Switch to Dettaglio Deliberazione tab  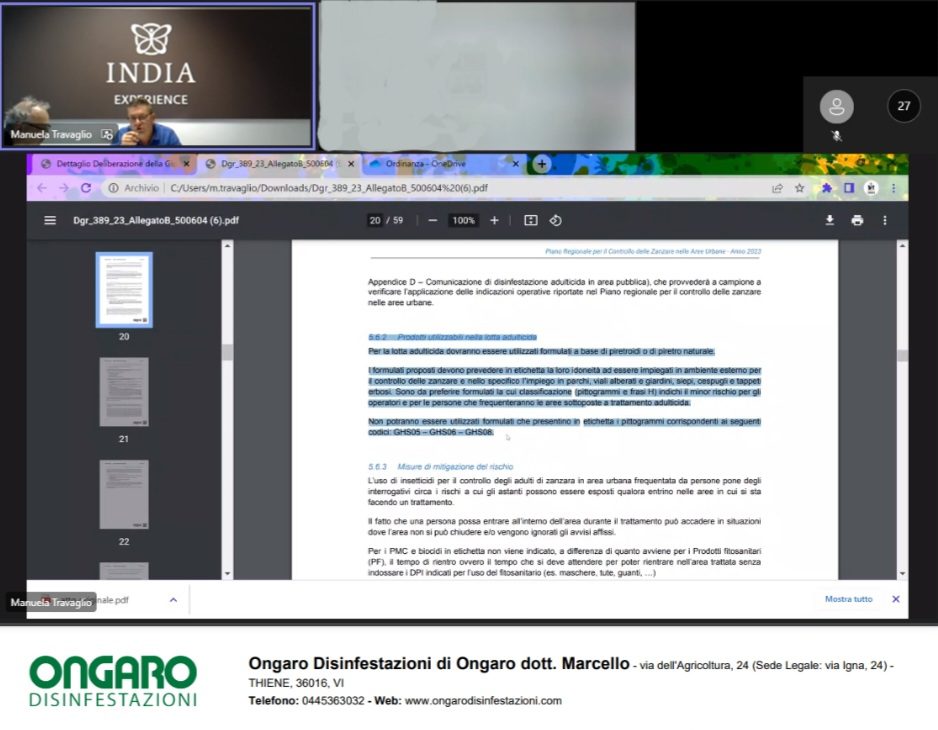pos(108,164)
